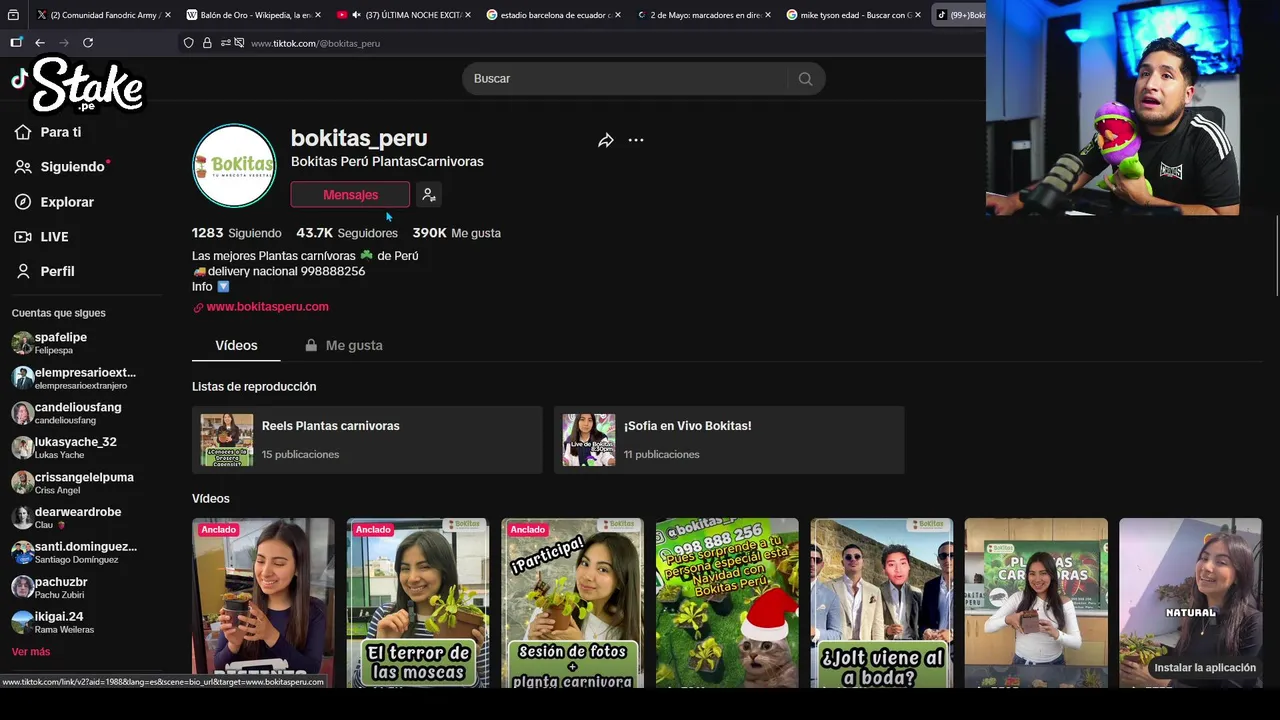1280x720 pixels.
Task: Switch to ÚLTIMA NOCHE YouTube tab
Action: (405, 15)
